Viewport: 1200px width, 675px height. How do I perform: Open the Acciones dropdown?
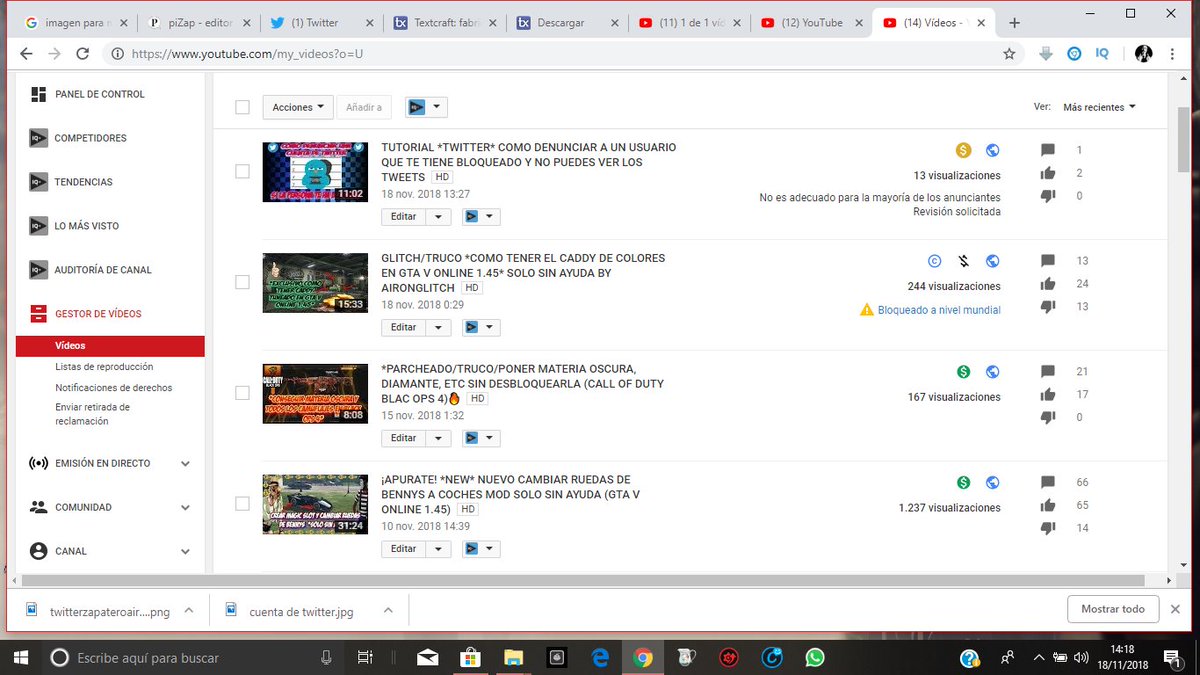coord(298,107)
